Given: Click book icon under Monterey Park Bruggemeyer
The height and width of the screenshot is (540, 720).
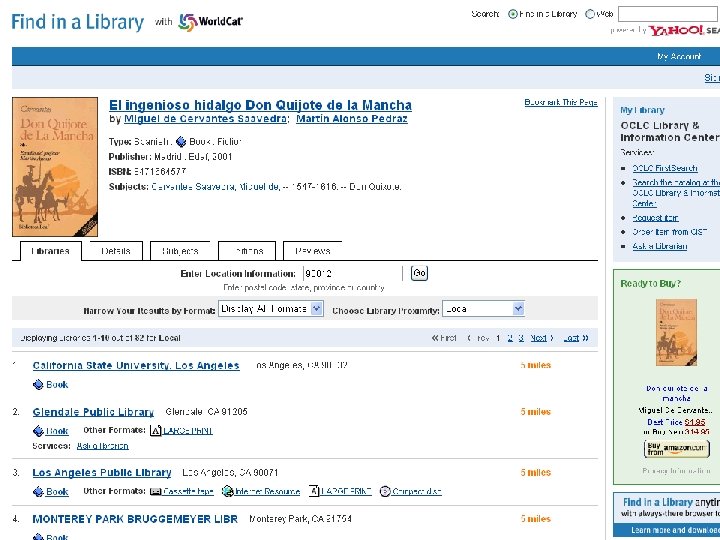Looking at the screenshot, I should [38, 536].
